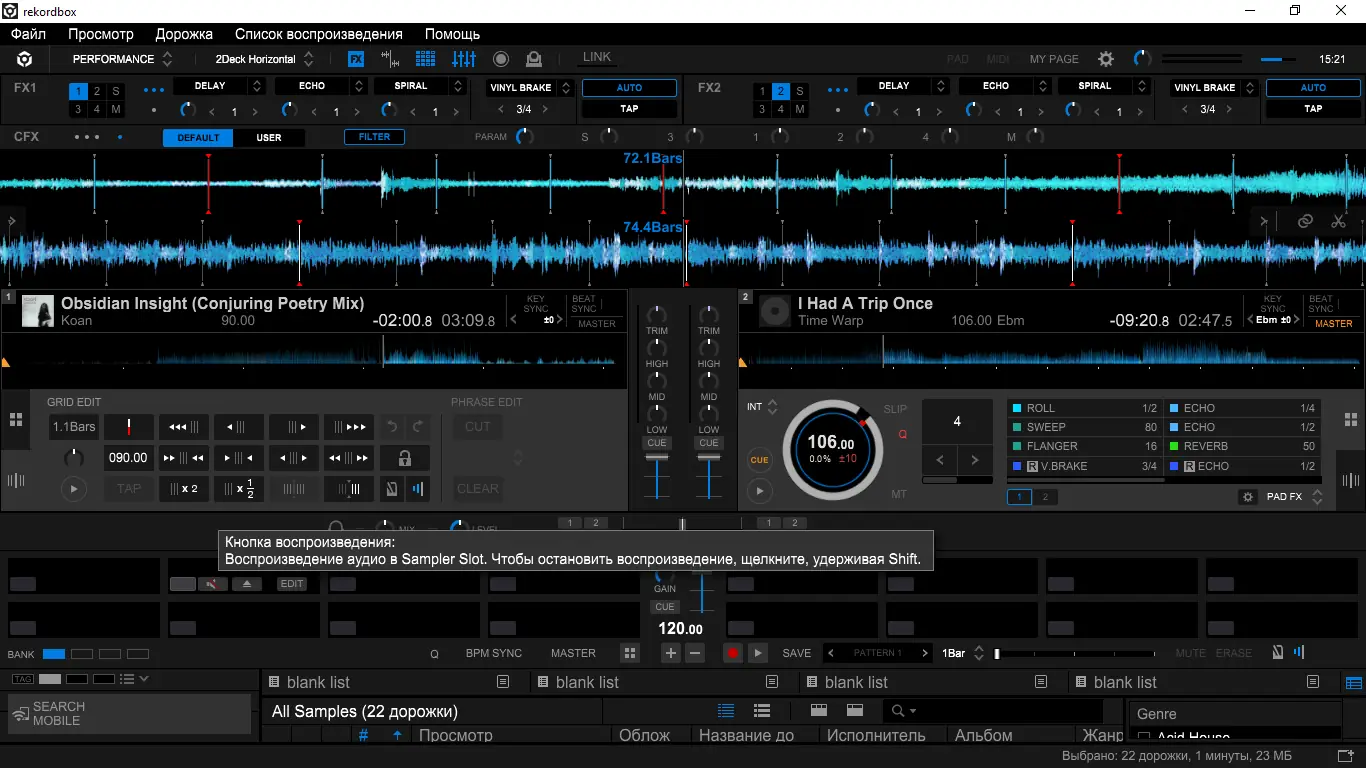Click the SEARCH MOBILE button
The height and width of the screenshot is (768, 1366).
point(129,714)
